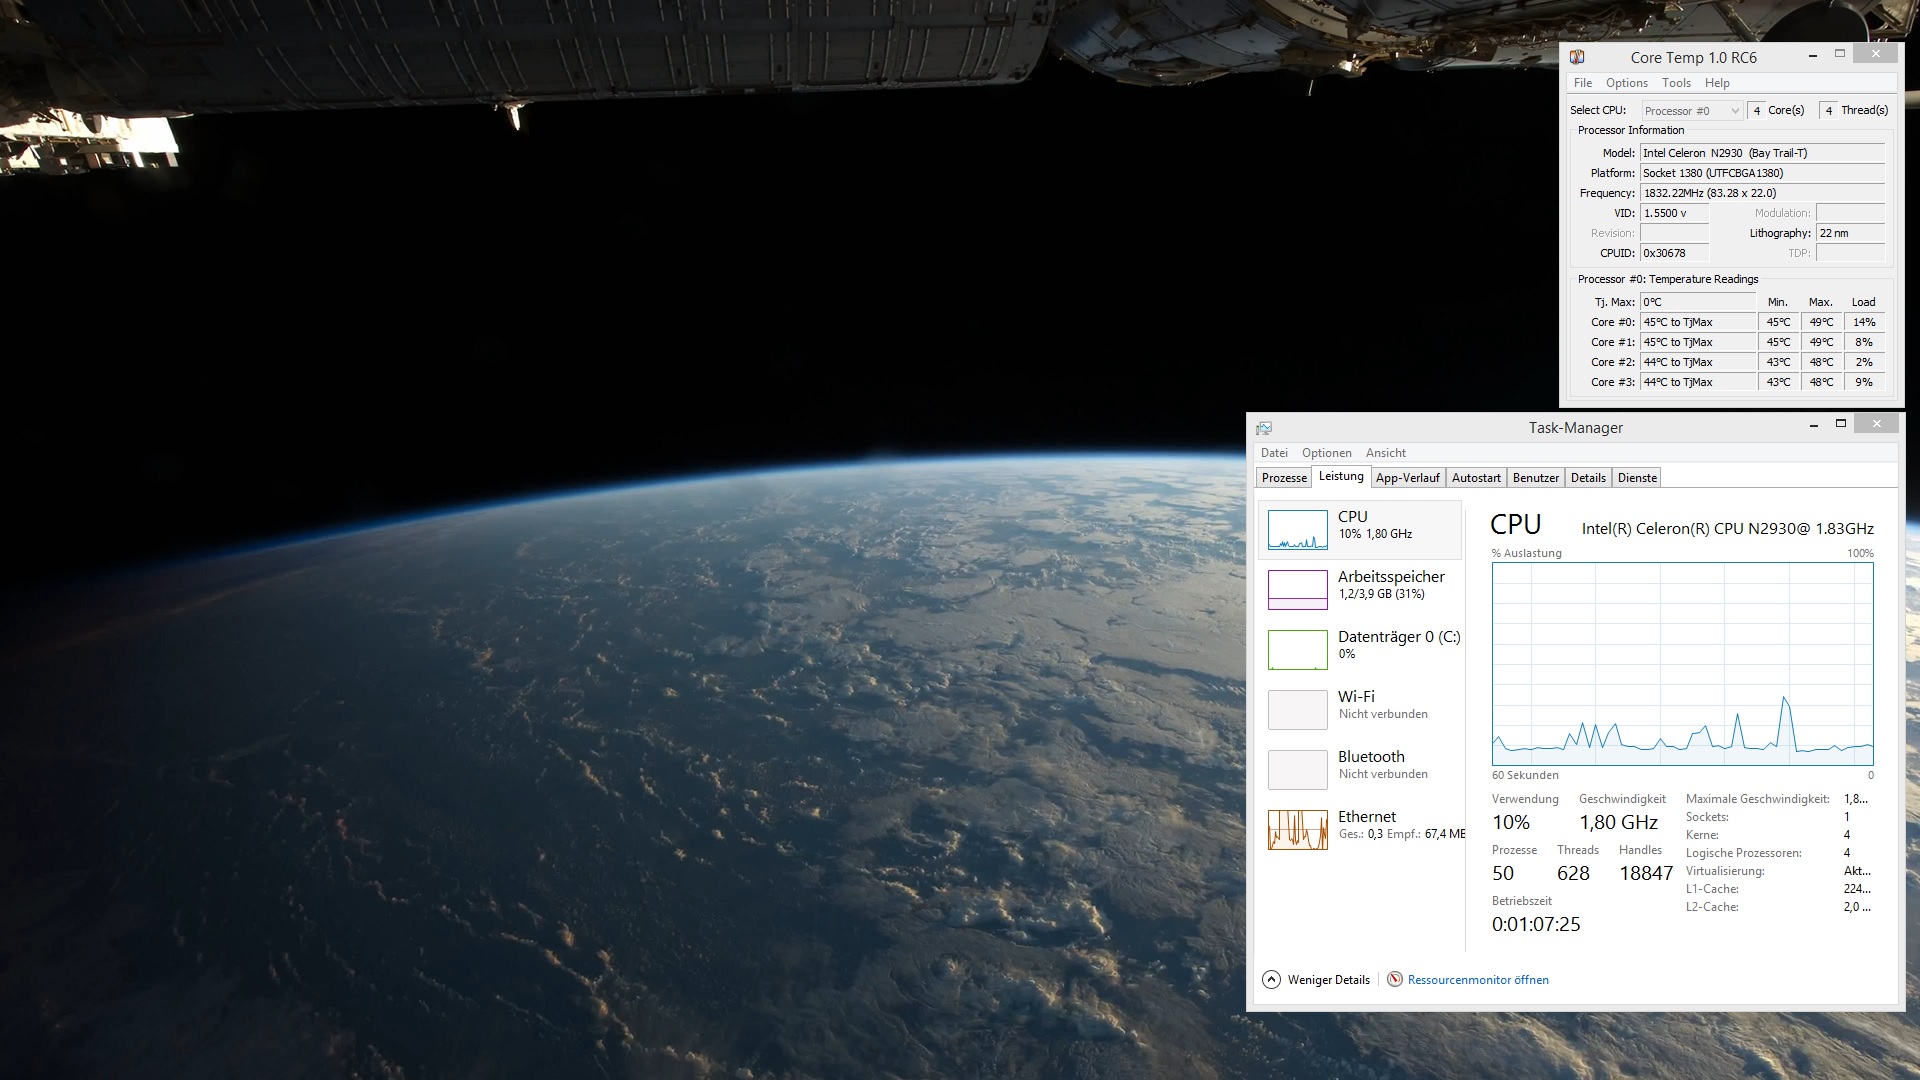Select the CPU performance graph thumbnail
Screen dimensions: 1920x1080
point(1298,530)
